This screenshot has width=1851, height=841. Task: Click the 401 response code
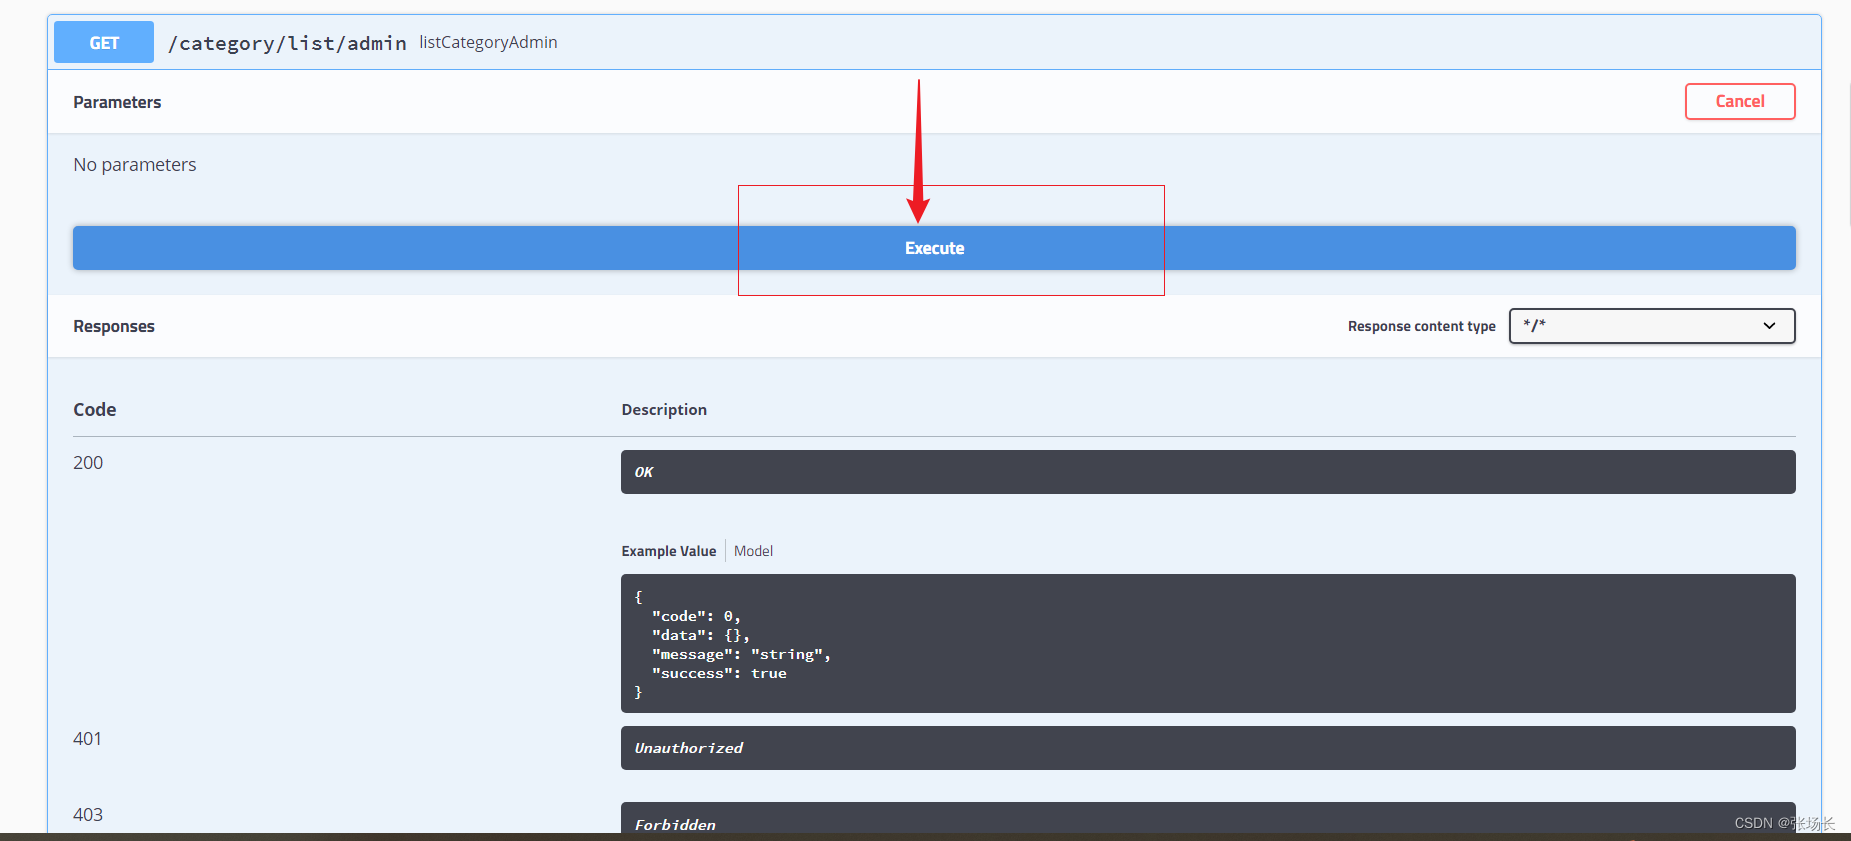click(87, 739)
